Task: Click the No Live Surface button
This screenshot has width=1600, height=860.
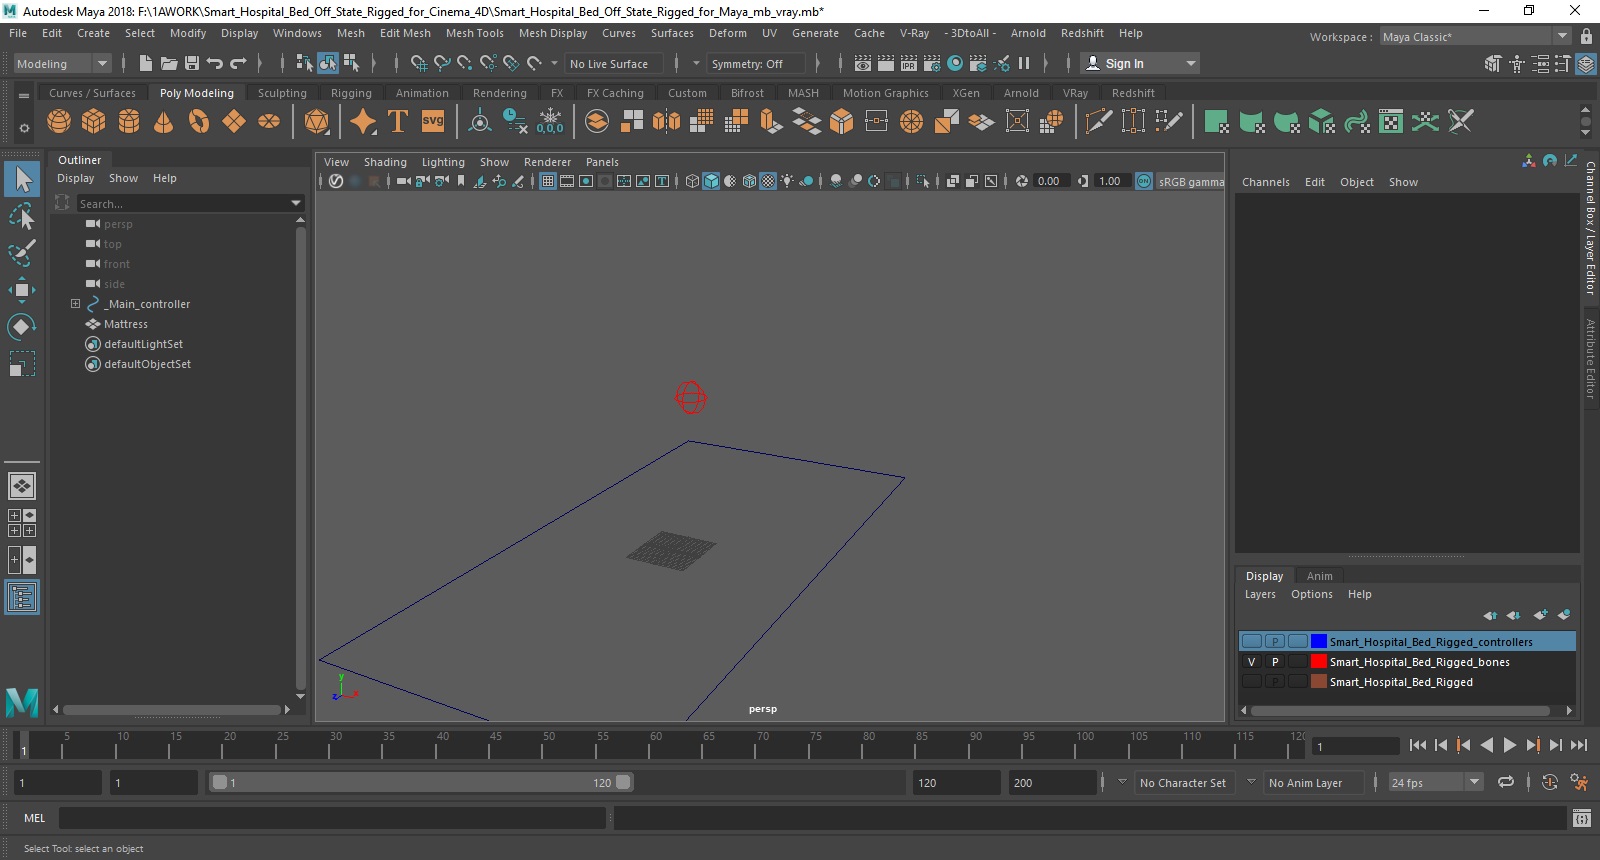Action: 613,63
